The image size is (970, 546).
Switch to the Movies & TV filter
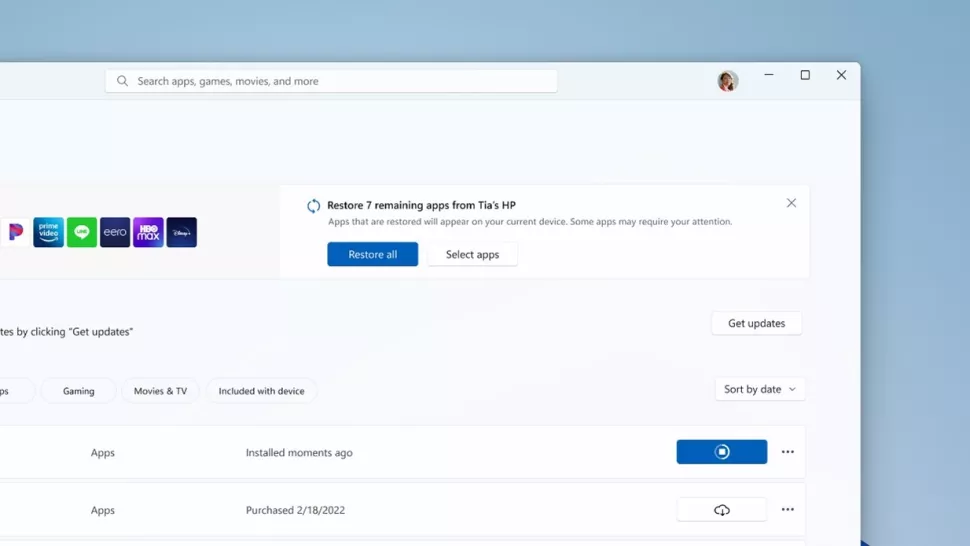point(160,391)
